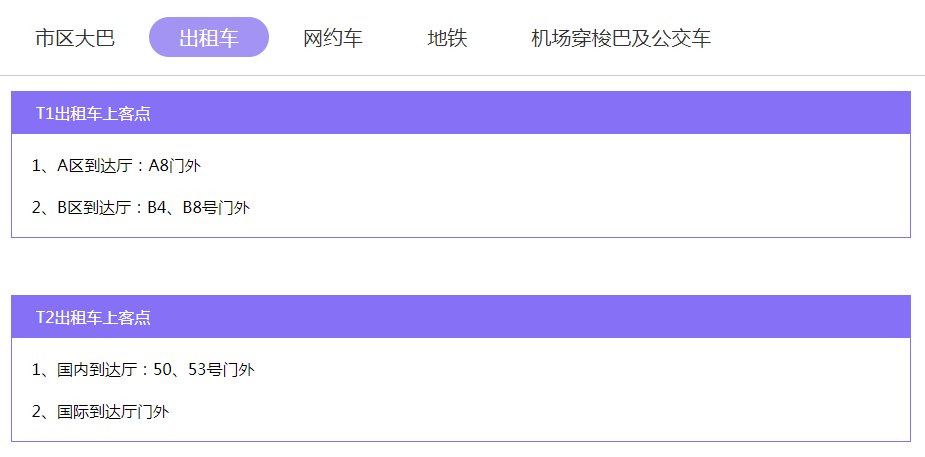Open the 机场穿梭巴及公交车 tab
925x457 pixels.
click(621, 38)
